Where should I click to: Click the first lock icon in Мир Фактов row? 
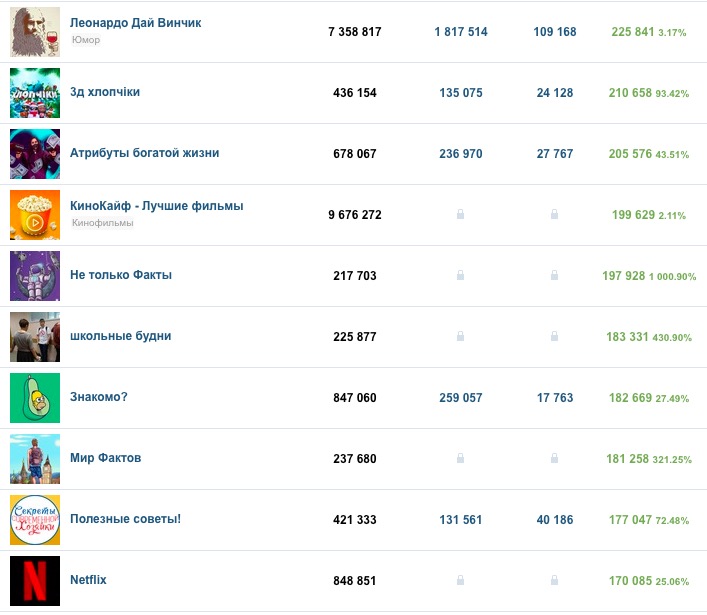(460, 459)
